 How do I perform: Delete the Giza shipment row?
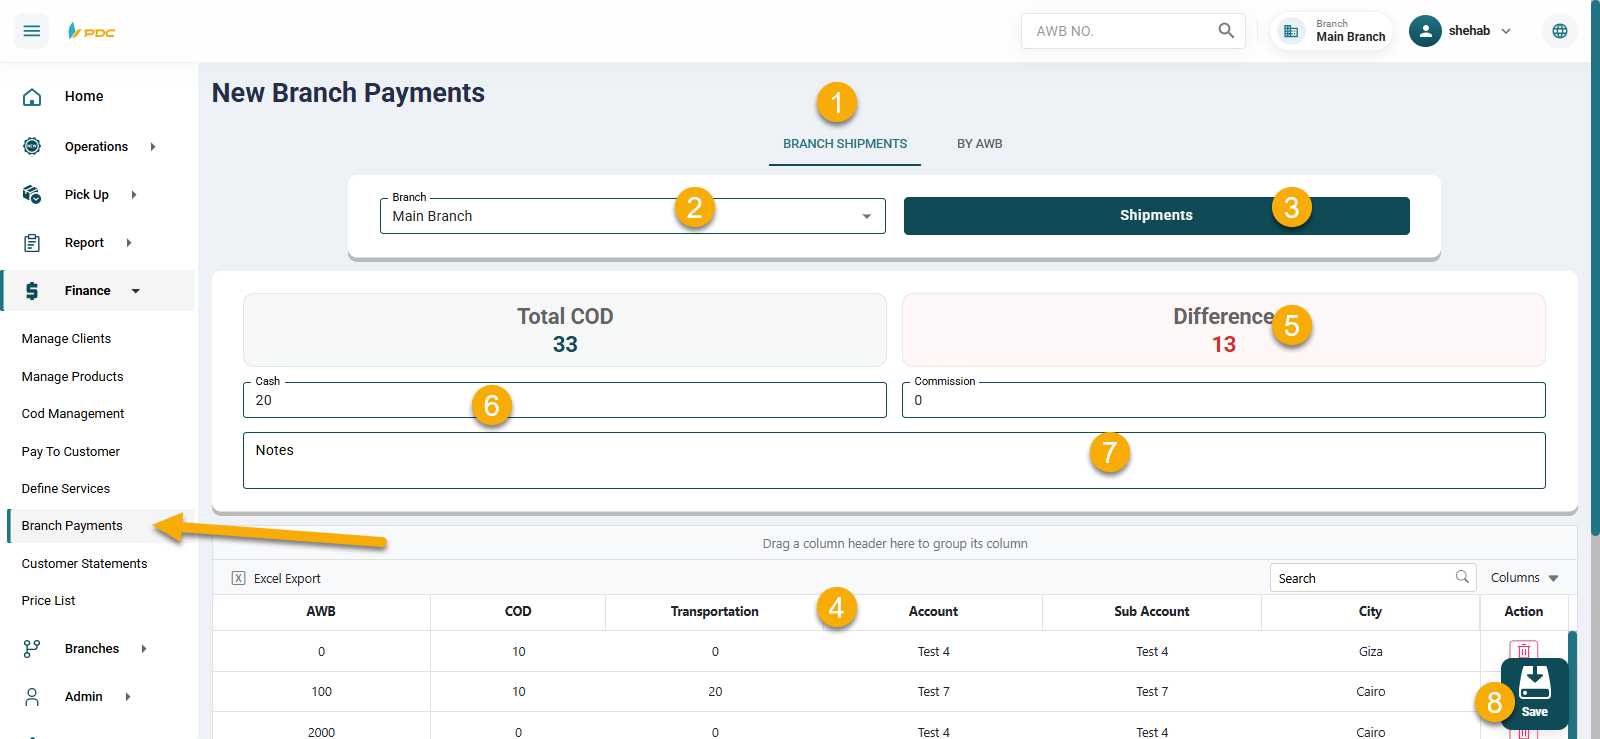coord(1523,650)
